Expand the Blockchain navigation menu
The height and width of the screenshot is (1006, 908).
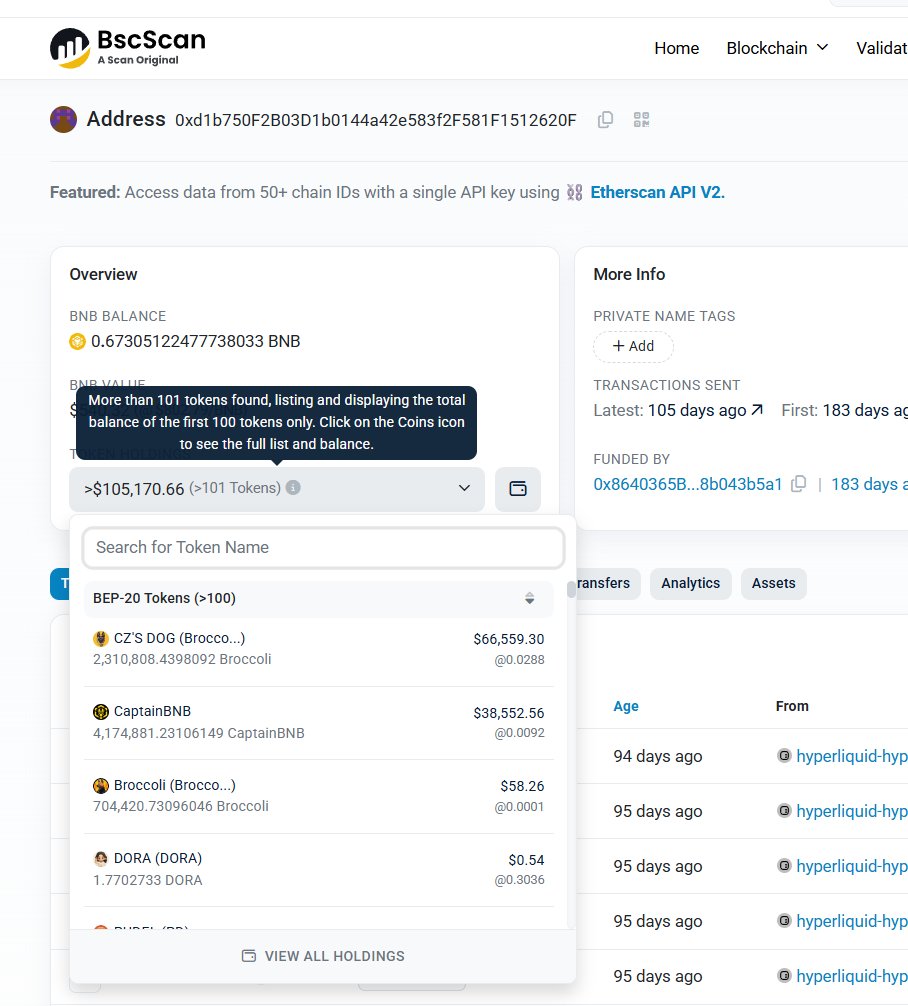point(777,47)
